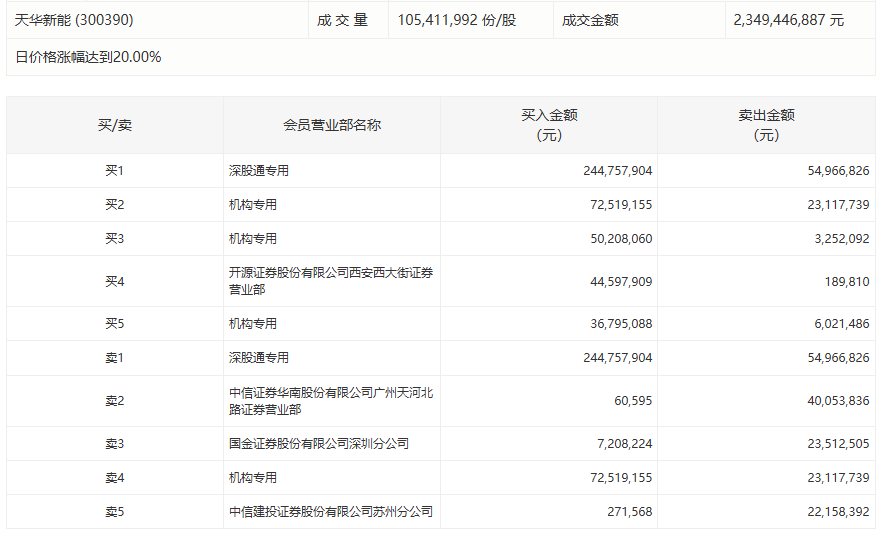The width and height of the screenshot is (879, 537).
Task: Click sell amount 54,966,826 in 卖1 row
Action: [838, 358]
